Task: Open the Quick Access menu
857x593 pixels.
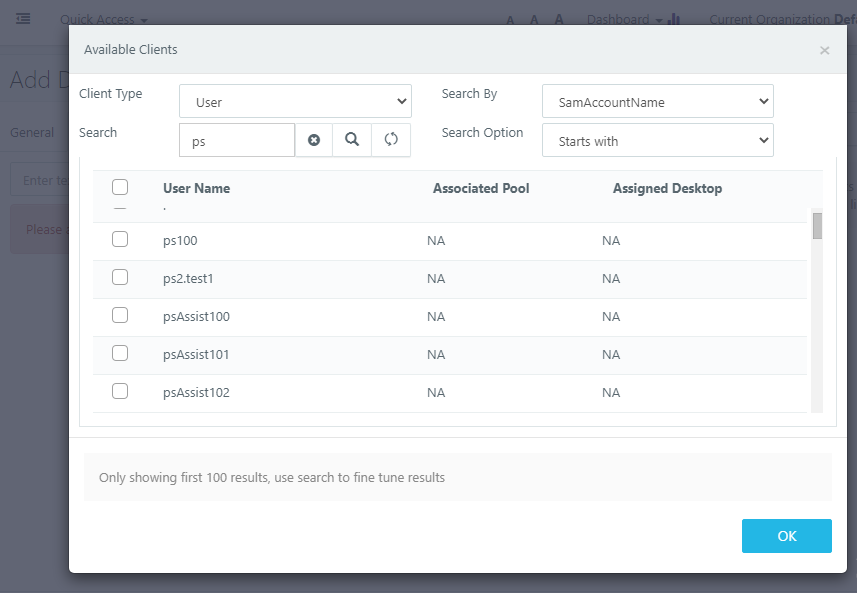Action: 104,20
